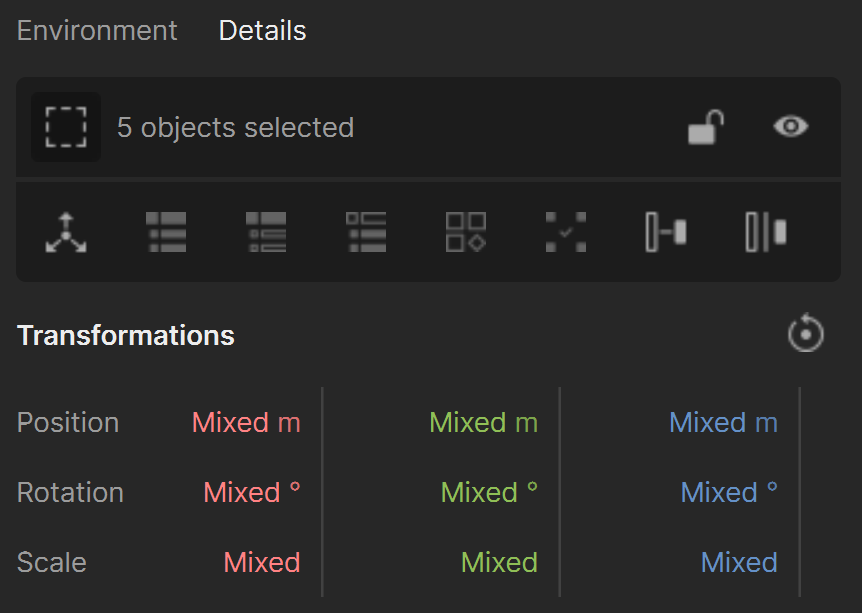Click the squares-and-diamond grid icon
This screenshot has height=613, width=862.
pyautogui.click(x=466, y=232)
